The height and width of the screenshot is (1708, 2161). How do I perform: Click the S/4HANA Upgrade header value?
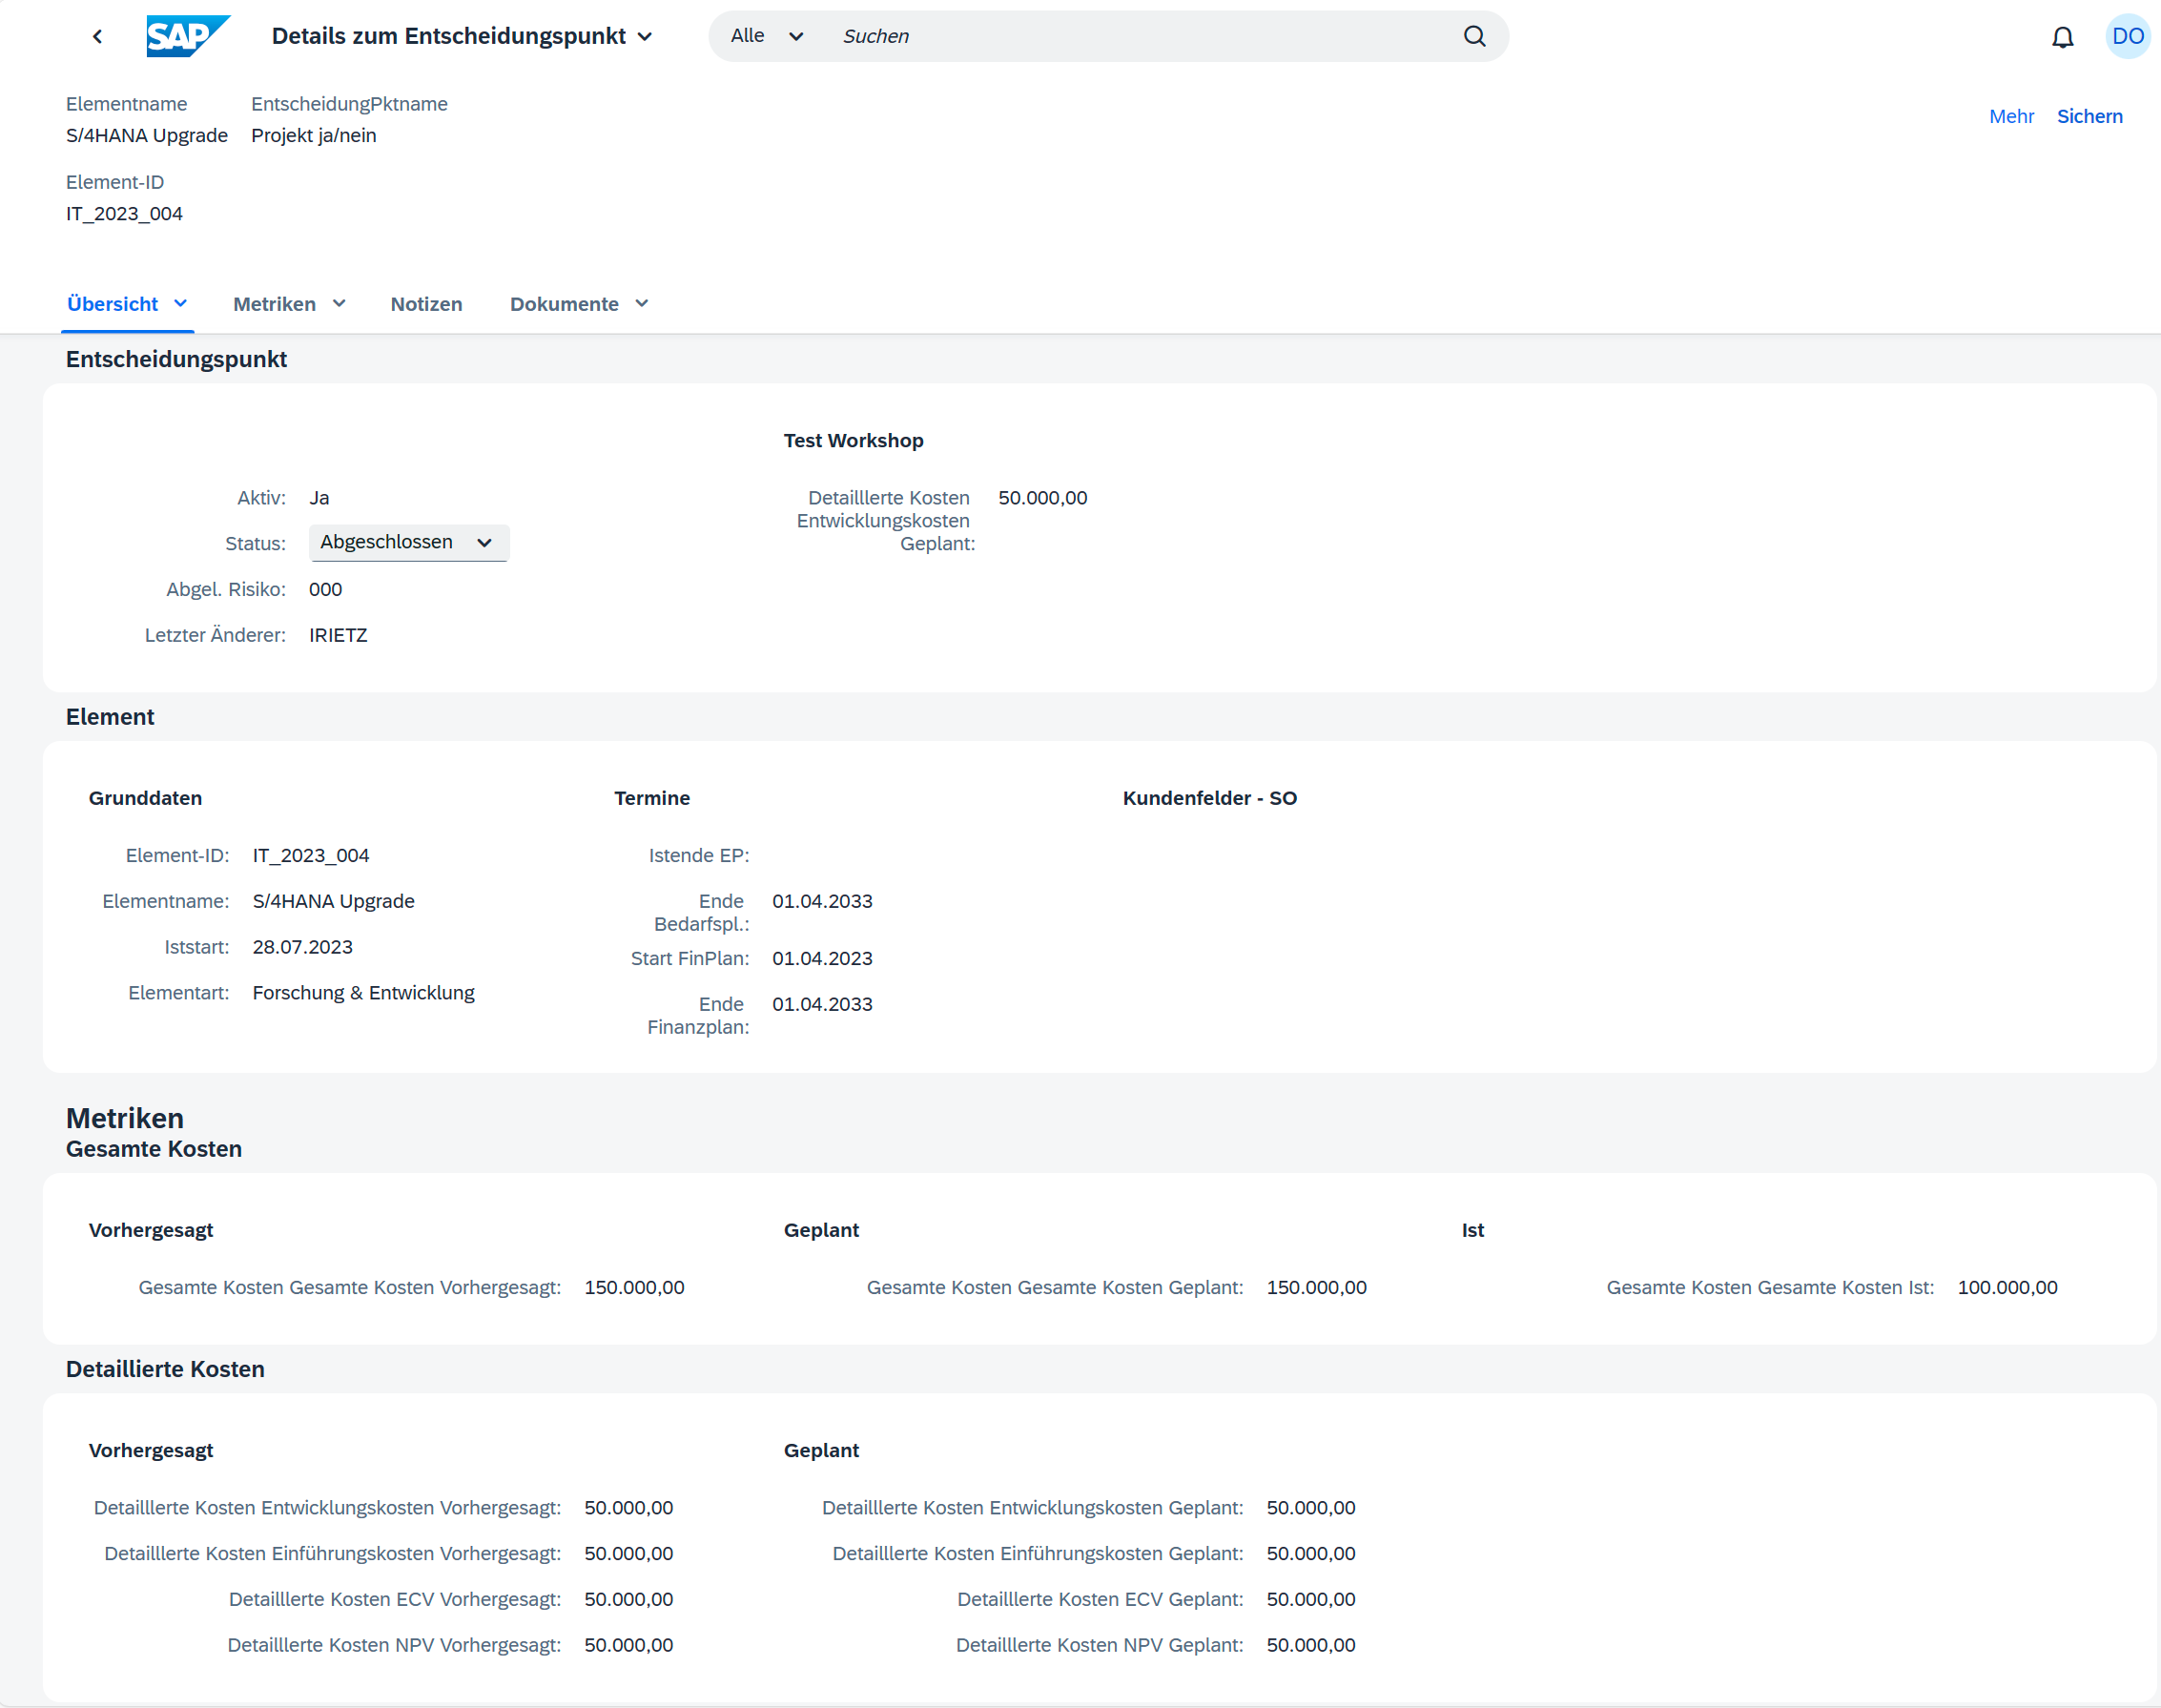(x=147, y=136)
